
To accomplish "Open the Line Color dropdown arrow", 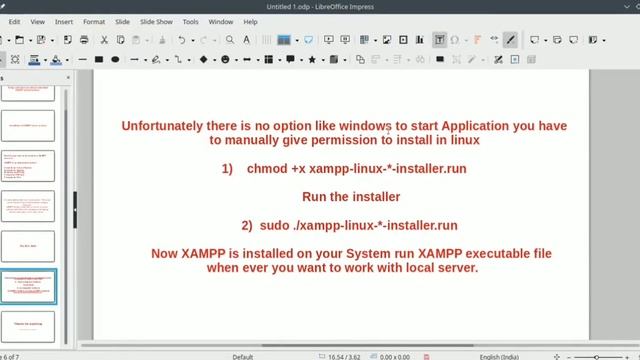I will 45,60.
